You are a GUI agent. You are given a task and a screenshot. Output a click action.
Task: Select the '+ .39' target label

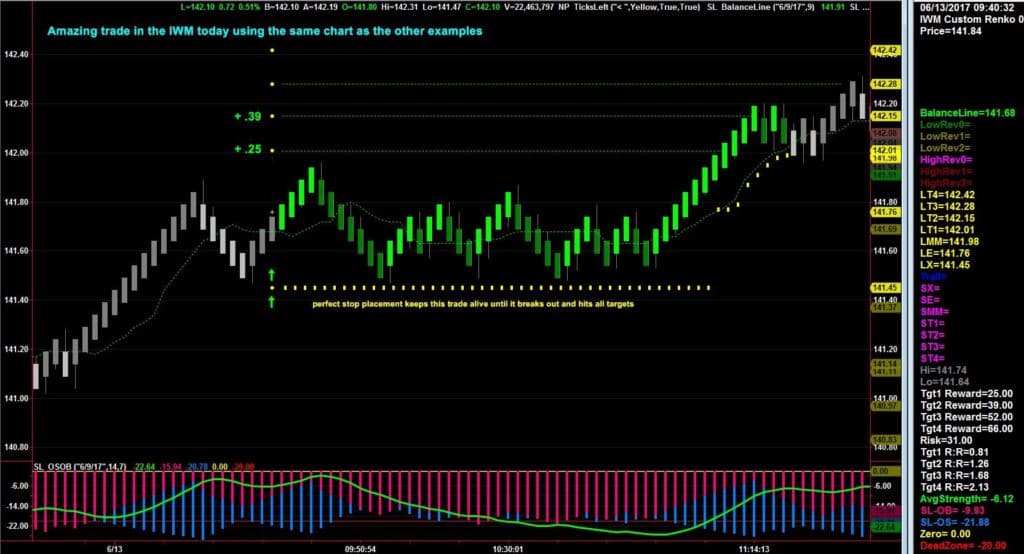click(248, 116)
